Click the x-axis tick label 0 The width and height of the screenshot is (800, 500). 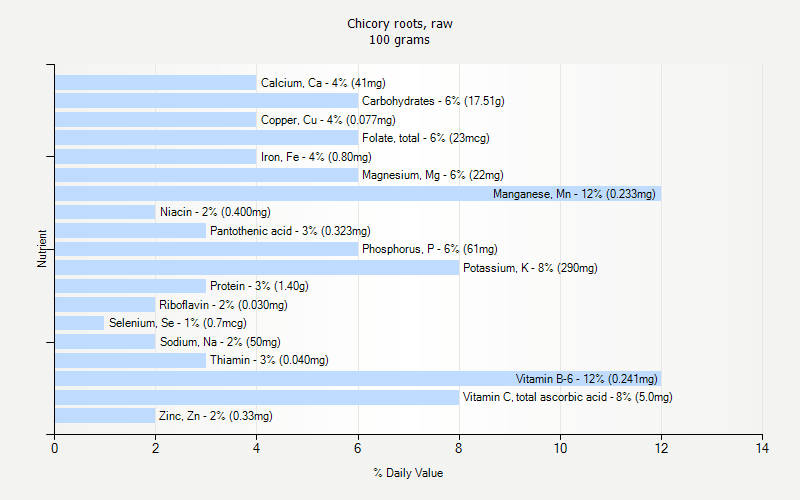(55, 448)
